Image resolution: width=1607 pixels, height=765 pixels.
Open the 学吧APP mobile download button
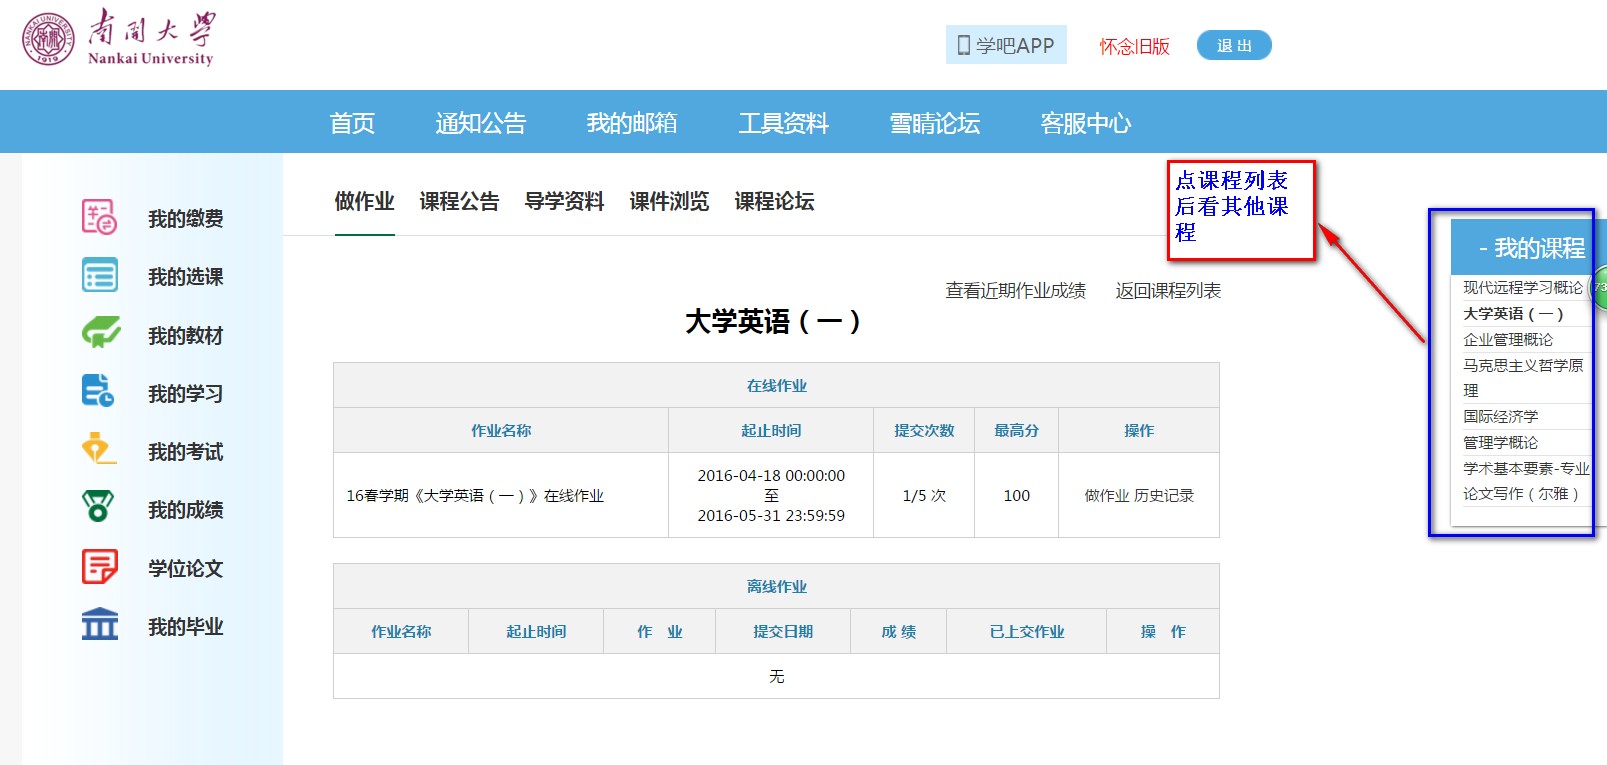point(1006,45)
